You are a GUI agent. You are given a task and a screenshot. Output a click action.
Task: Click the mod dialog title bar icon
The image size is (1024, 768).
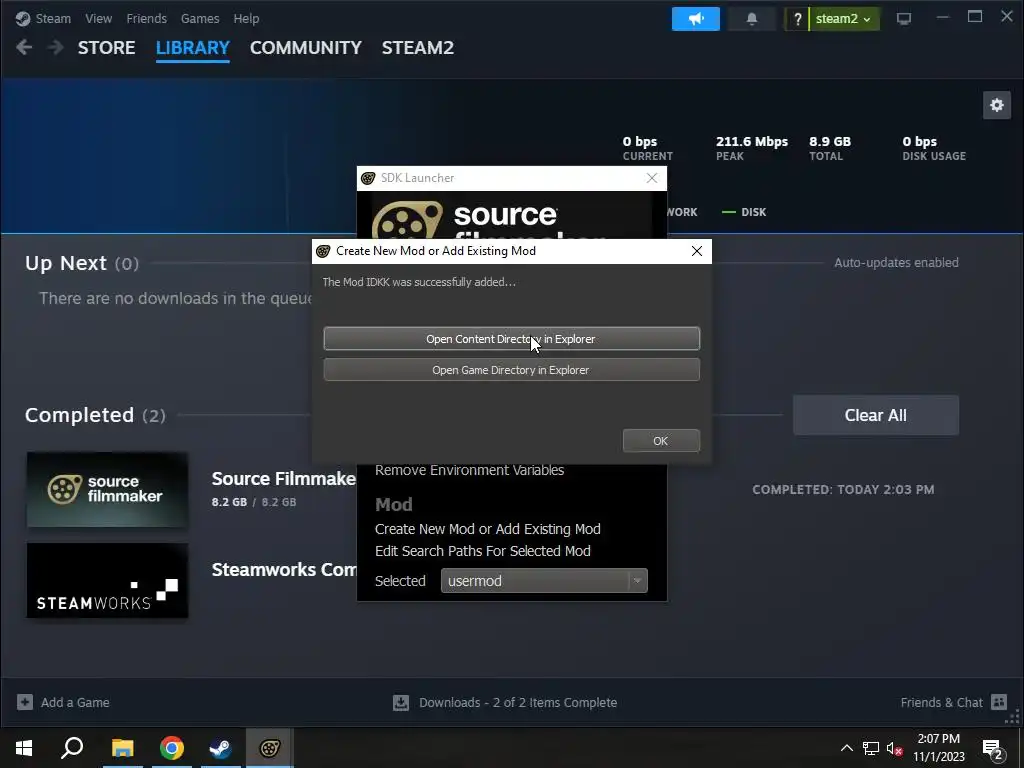(323, 251)
